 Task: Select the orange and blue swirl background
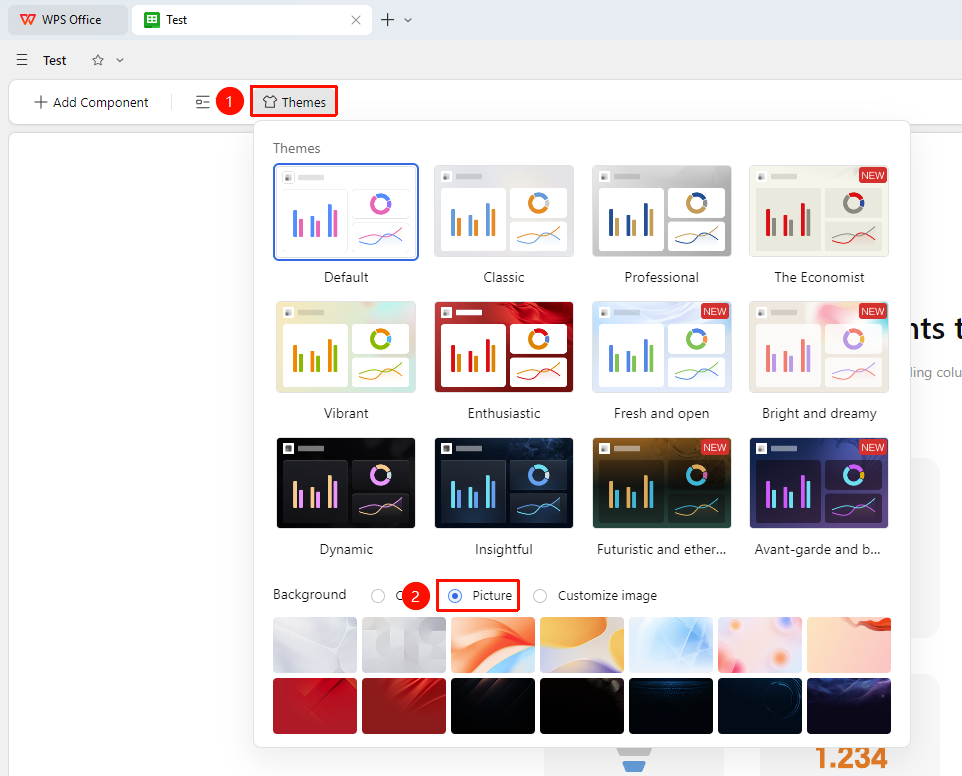tap(493, 645)
